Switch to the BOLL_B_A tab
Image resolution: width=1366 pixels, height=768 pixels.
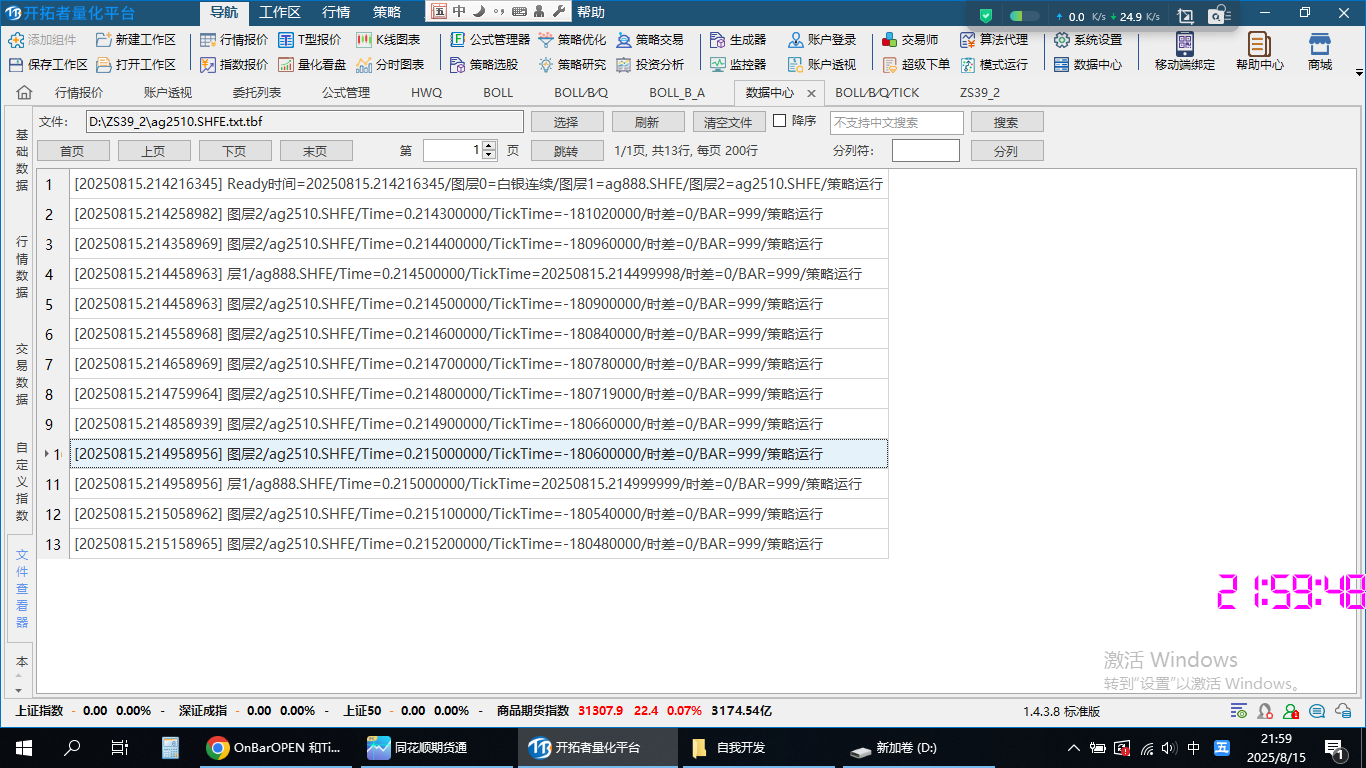coord(677,93)
